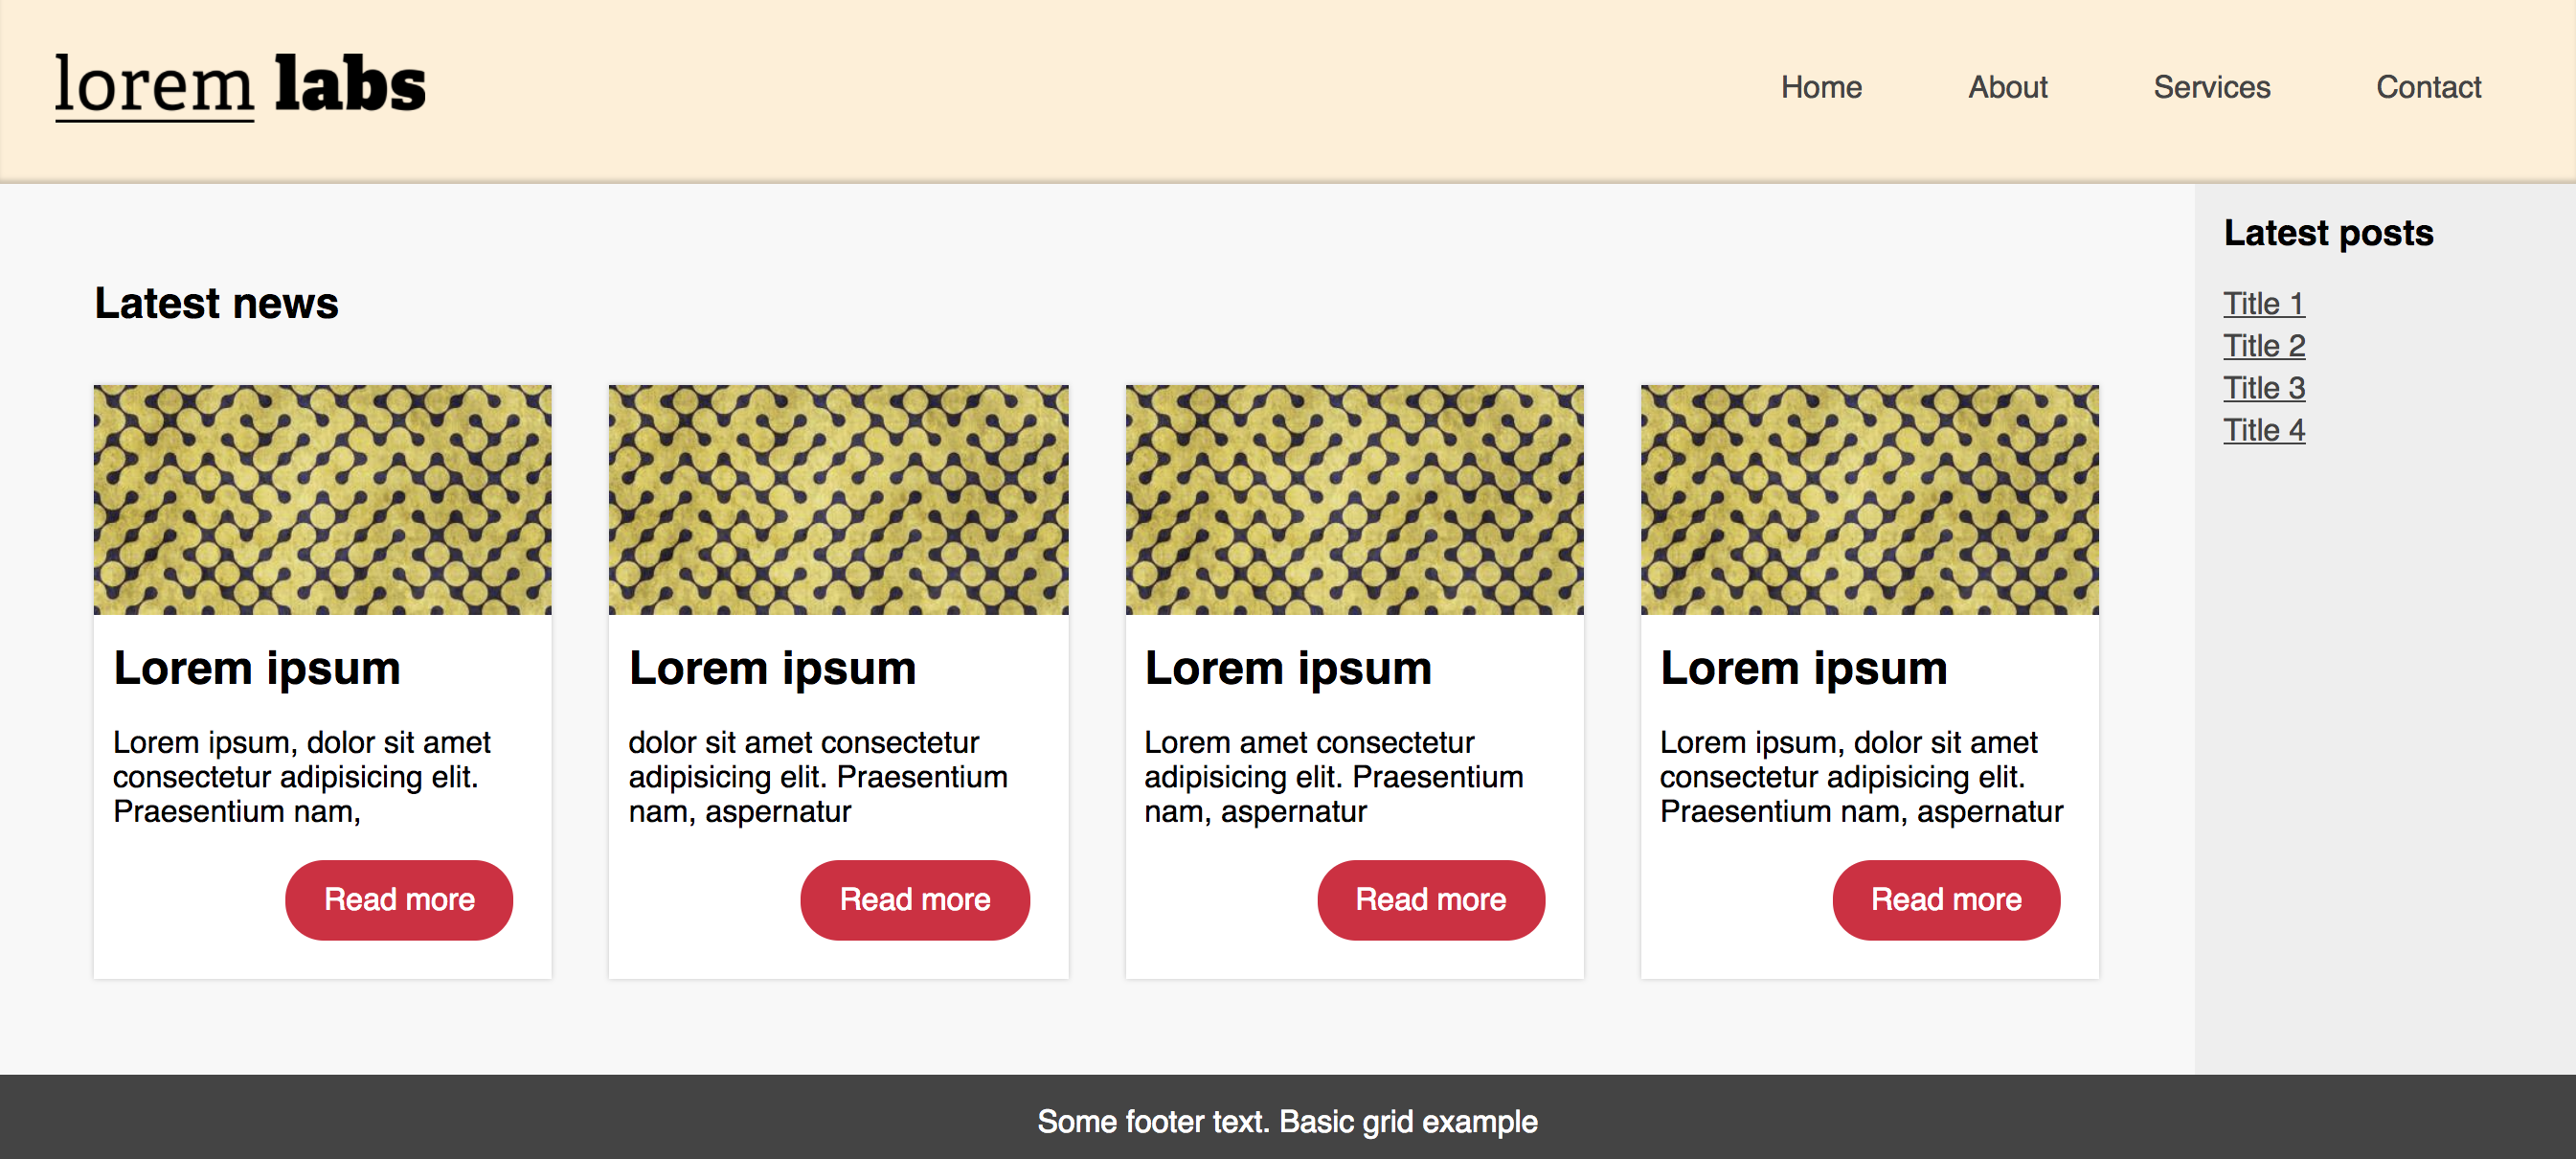Click Read more on first card
Viewport: 2576px width, 1159px height.
(401, 898)
